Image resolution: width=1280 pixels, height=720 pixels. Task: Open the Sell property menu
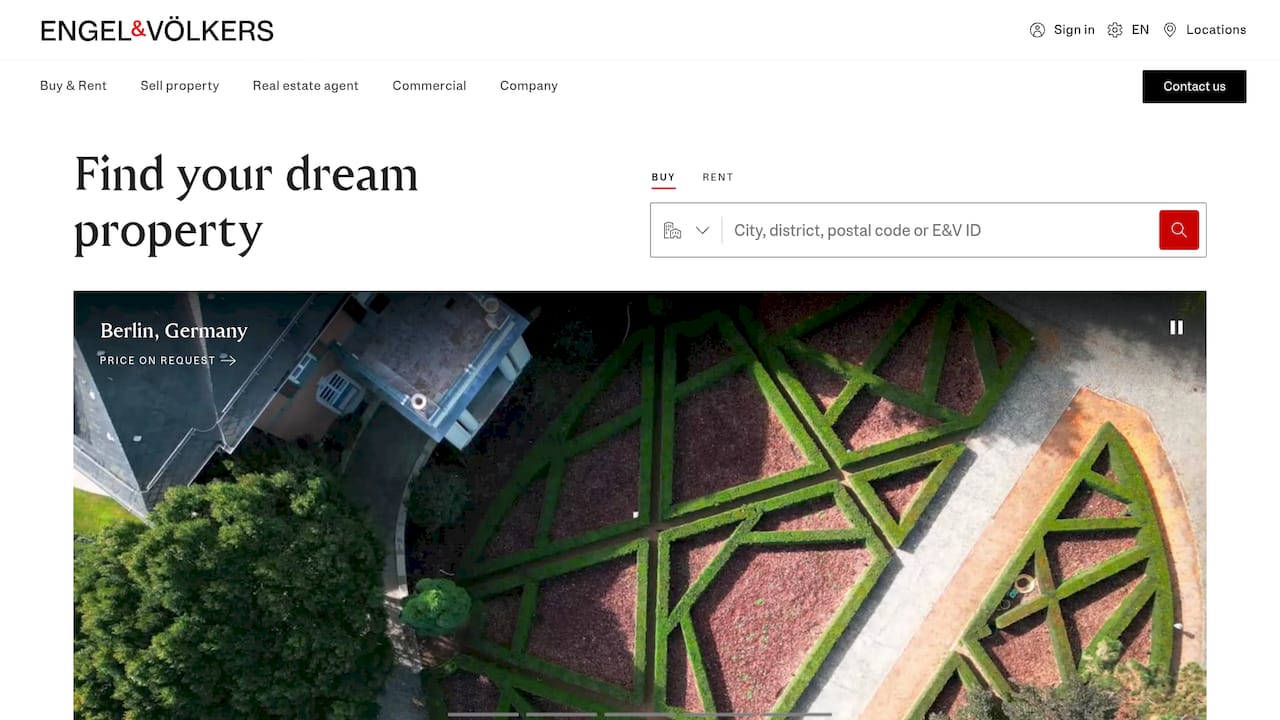point(180,86)
